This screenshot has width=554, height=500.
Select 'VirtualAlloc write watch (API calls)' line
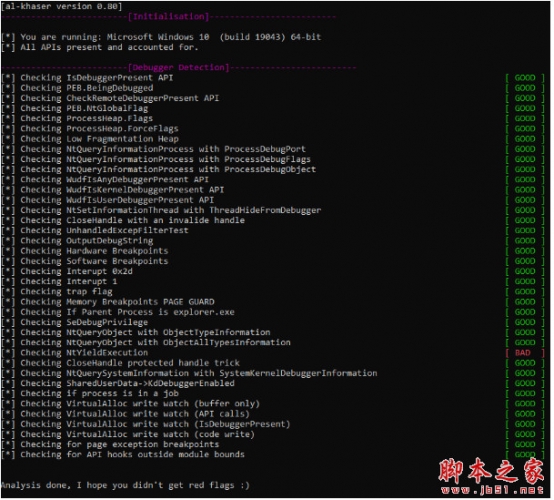click(125, 414)
